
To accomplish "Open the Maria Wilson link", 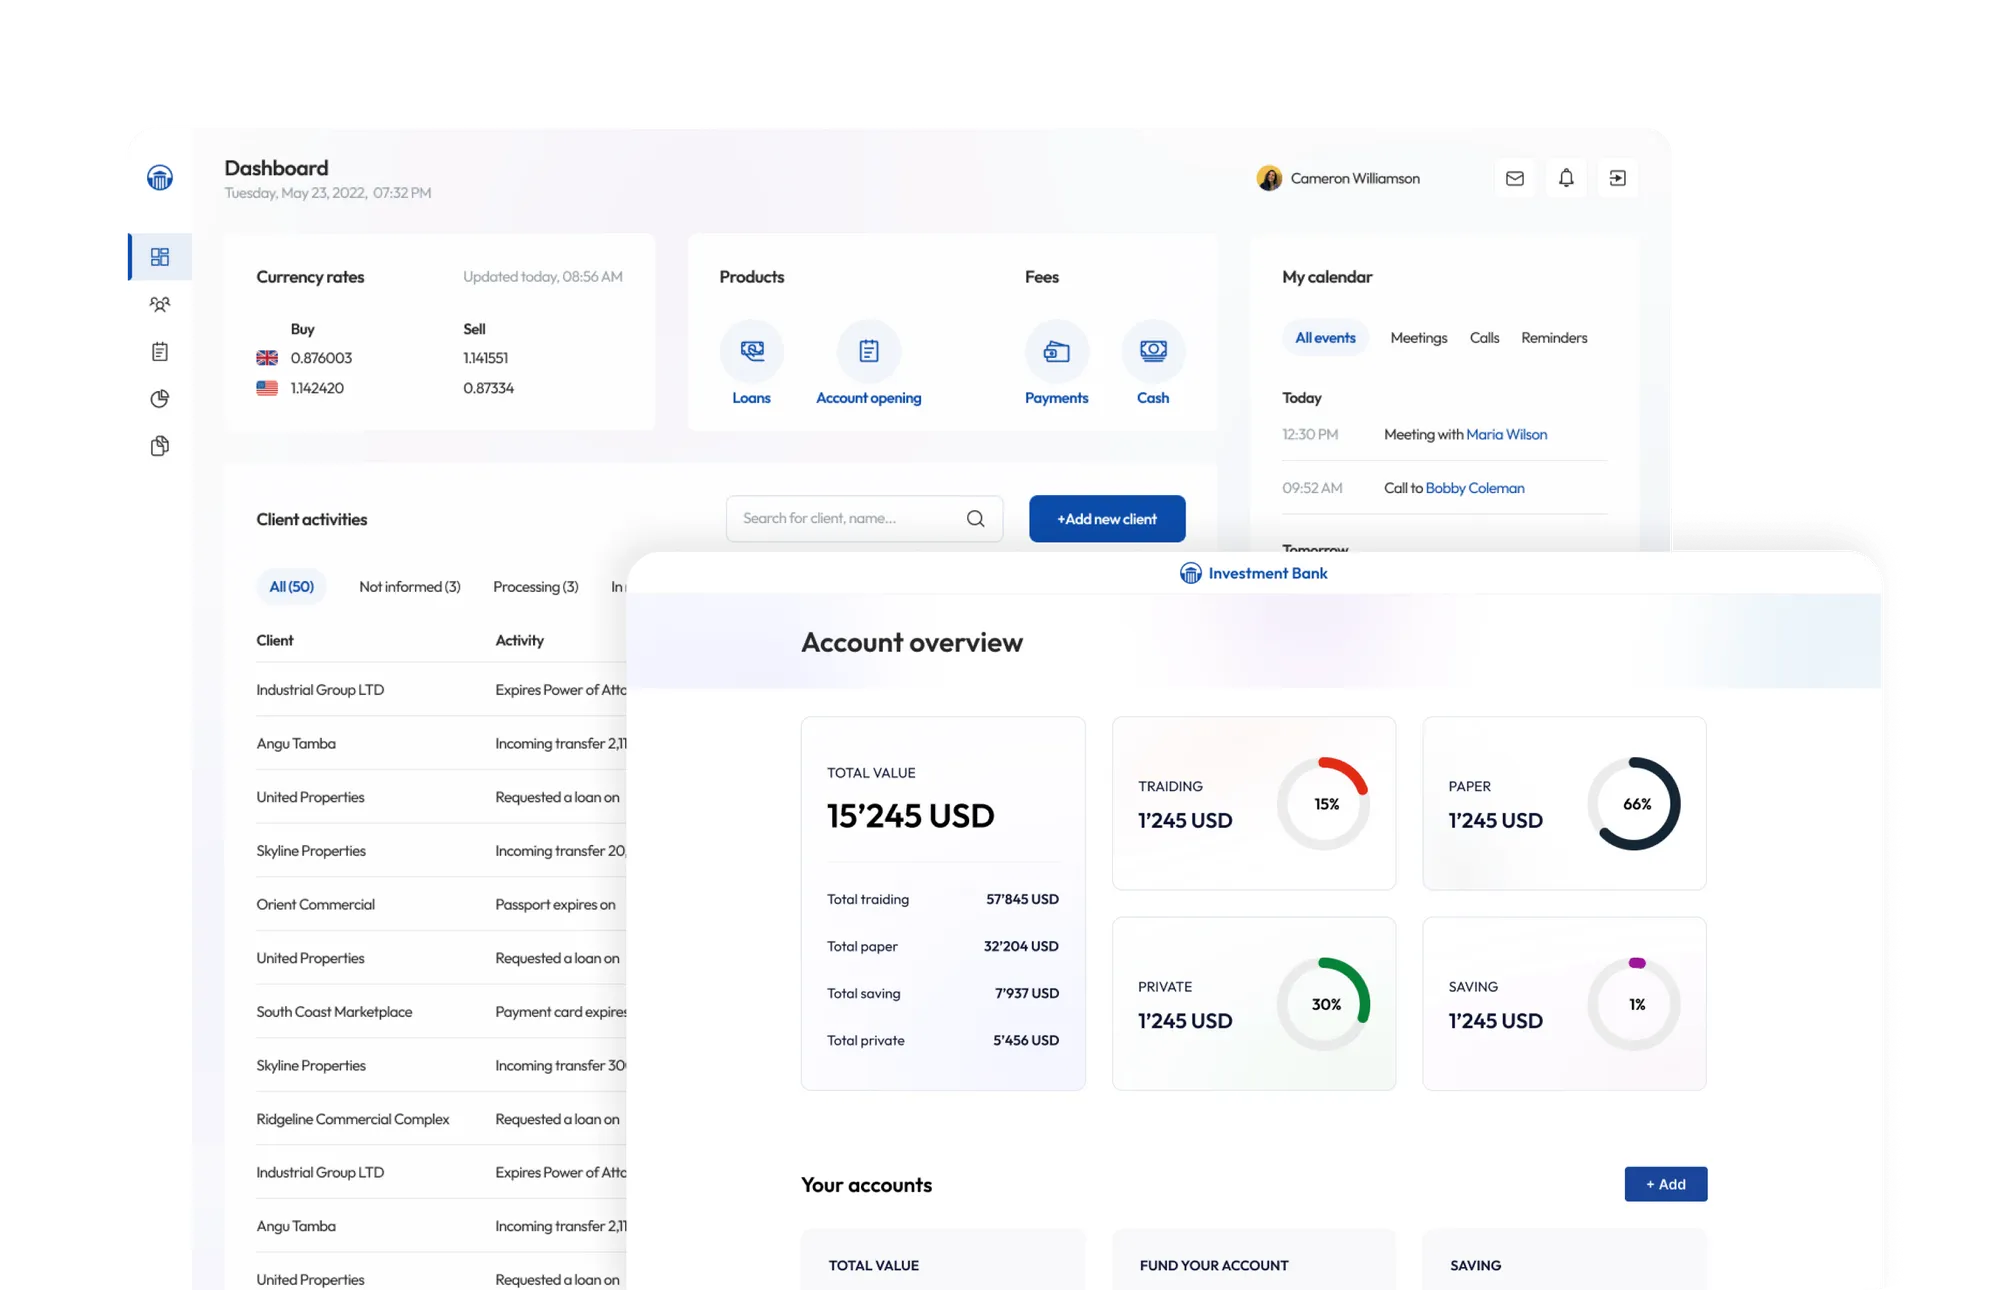I will coord(1506,434).
